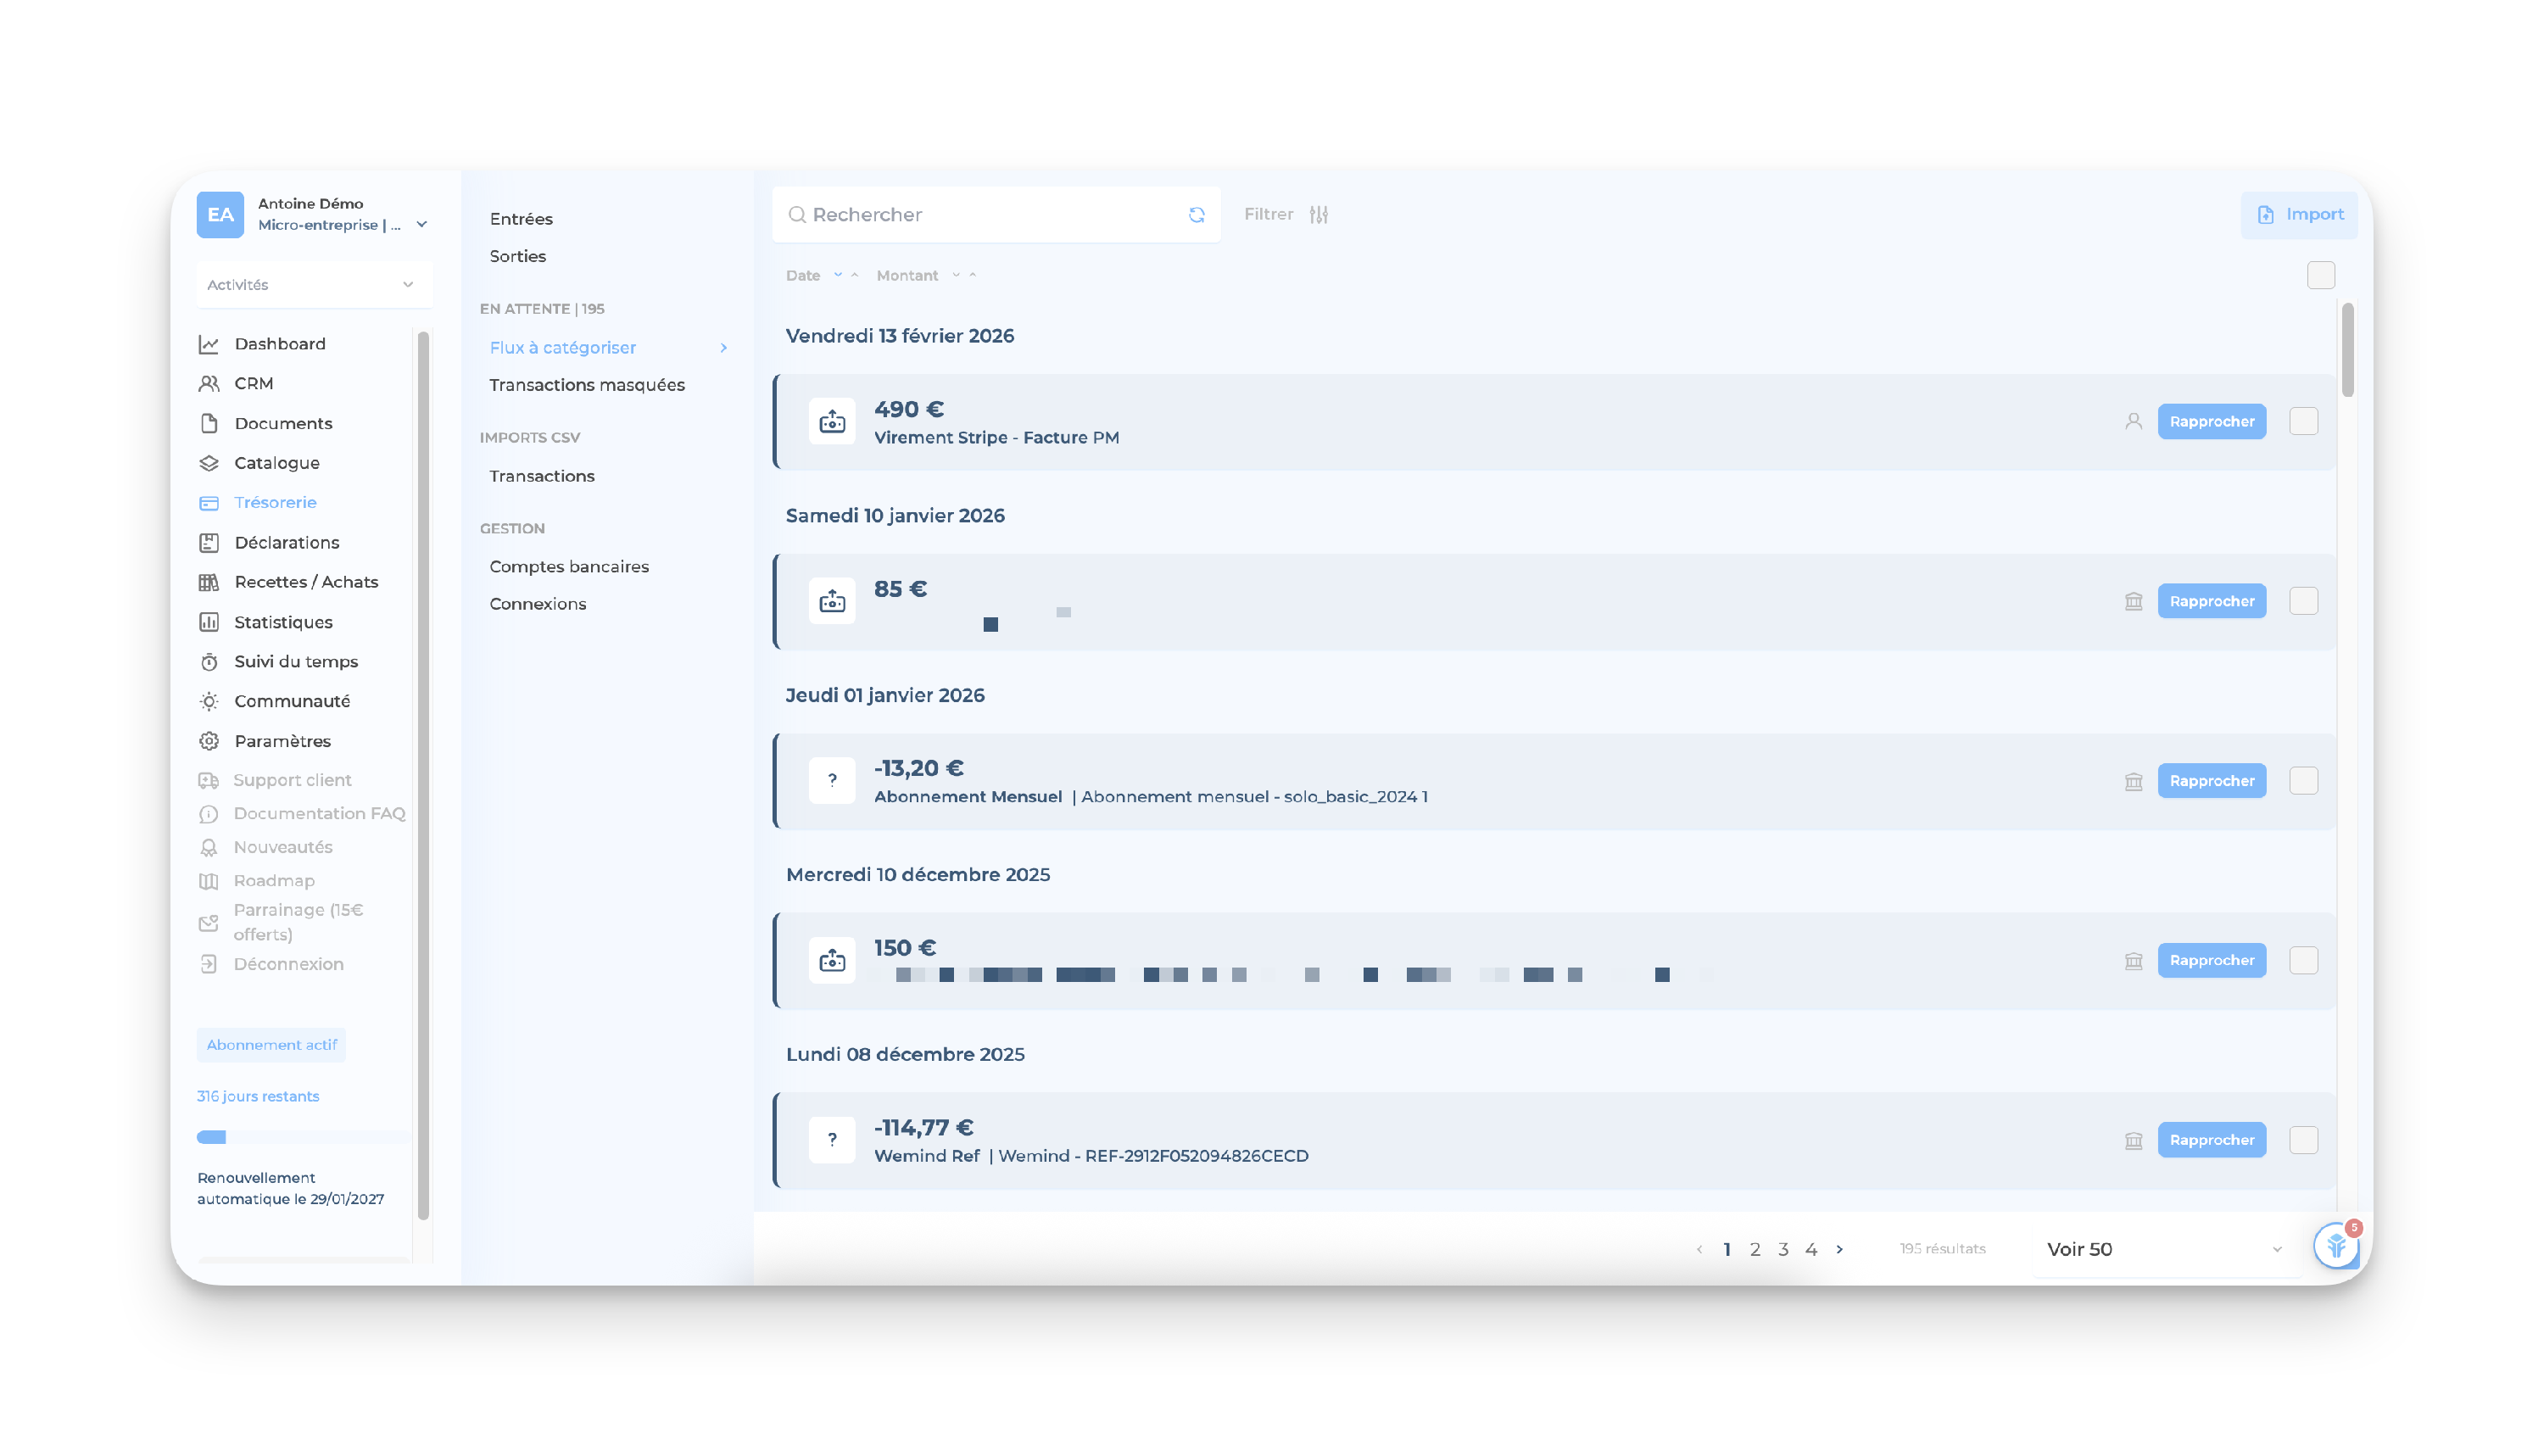
Task: Open the Dashboard chart icon
Action: pos(209,344)
